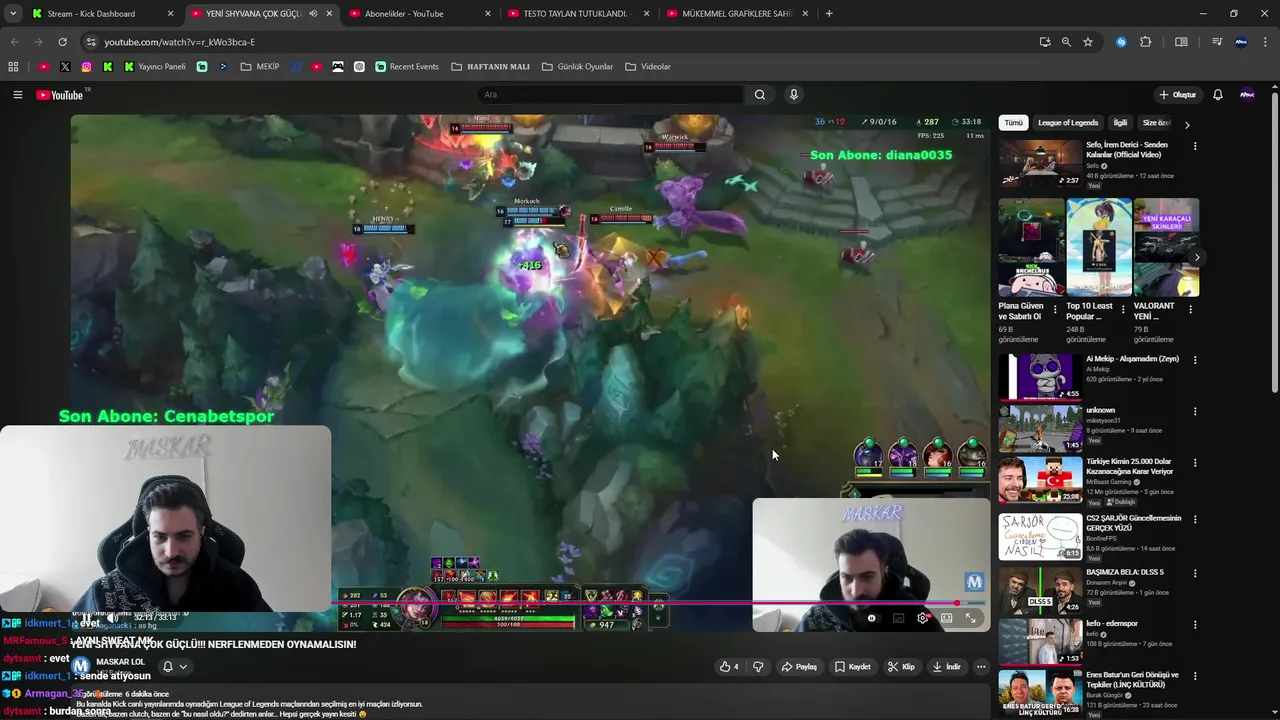Open MASKAR LOL channel name

120,662
